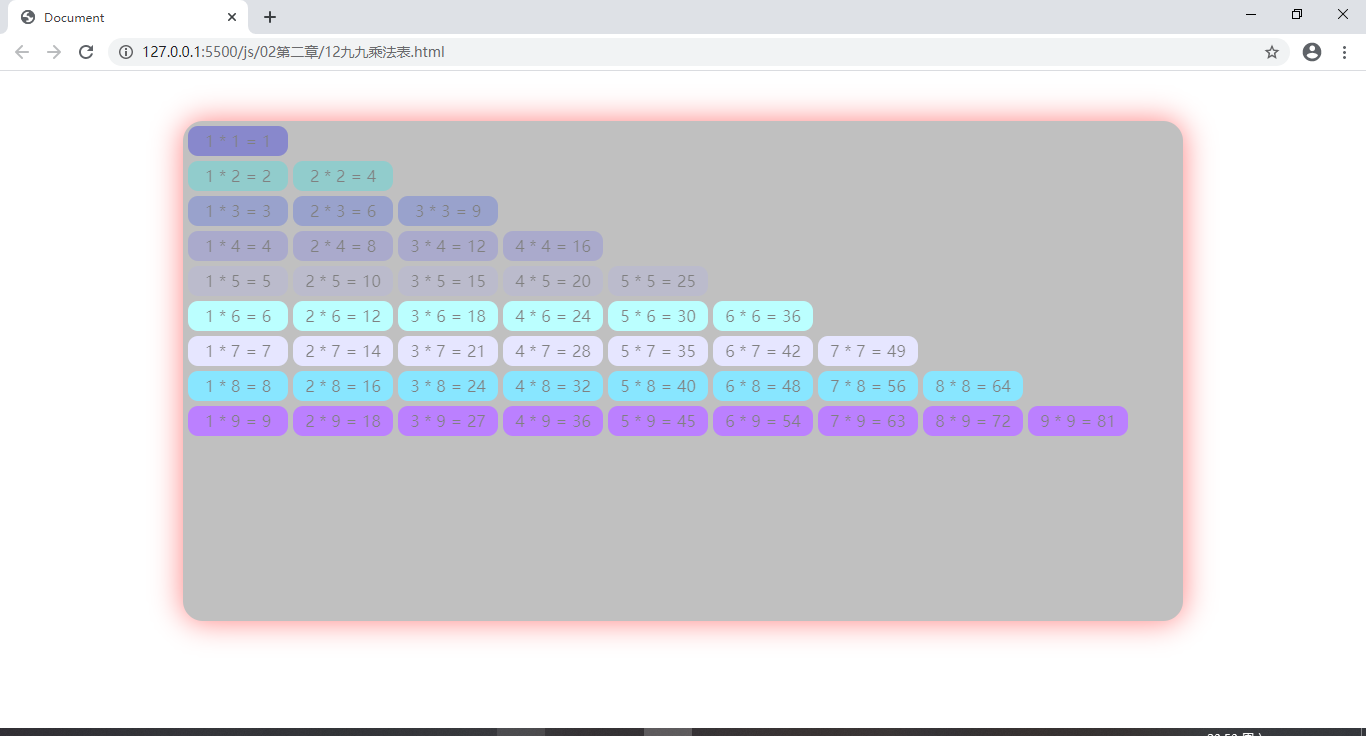
Task: View site information icon in address bar
Action: click(x=126, y=52)
